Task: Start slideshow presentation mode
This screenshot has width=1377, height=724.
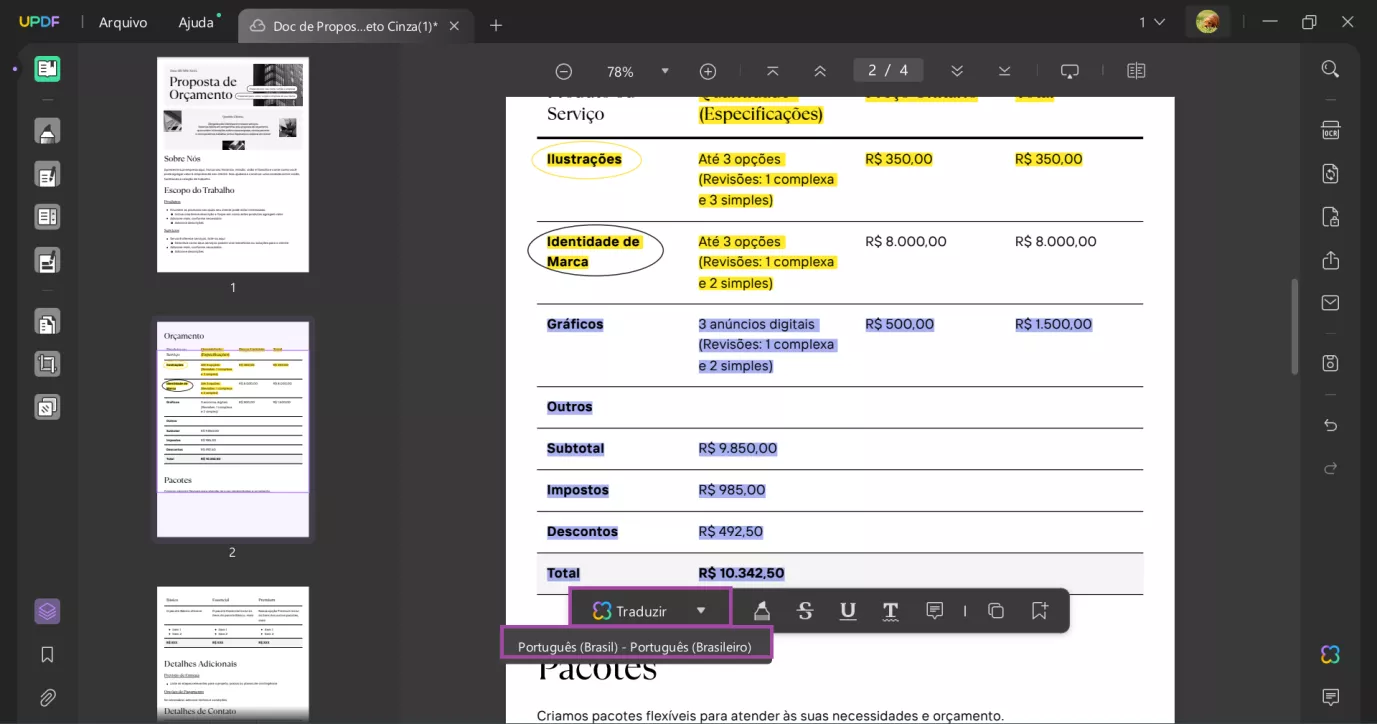Action: [x=1070, y=71]
